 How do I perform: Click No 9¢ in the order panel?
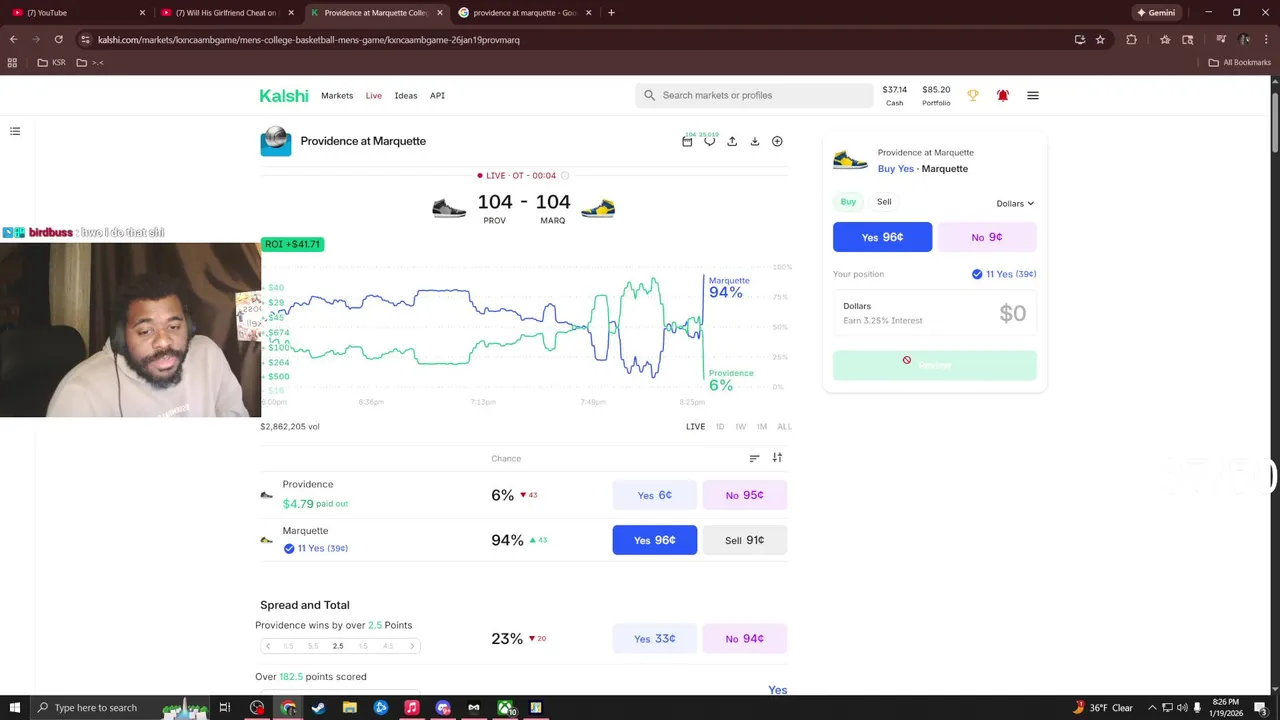pos(987,237)
